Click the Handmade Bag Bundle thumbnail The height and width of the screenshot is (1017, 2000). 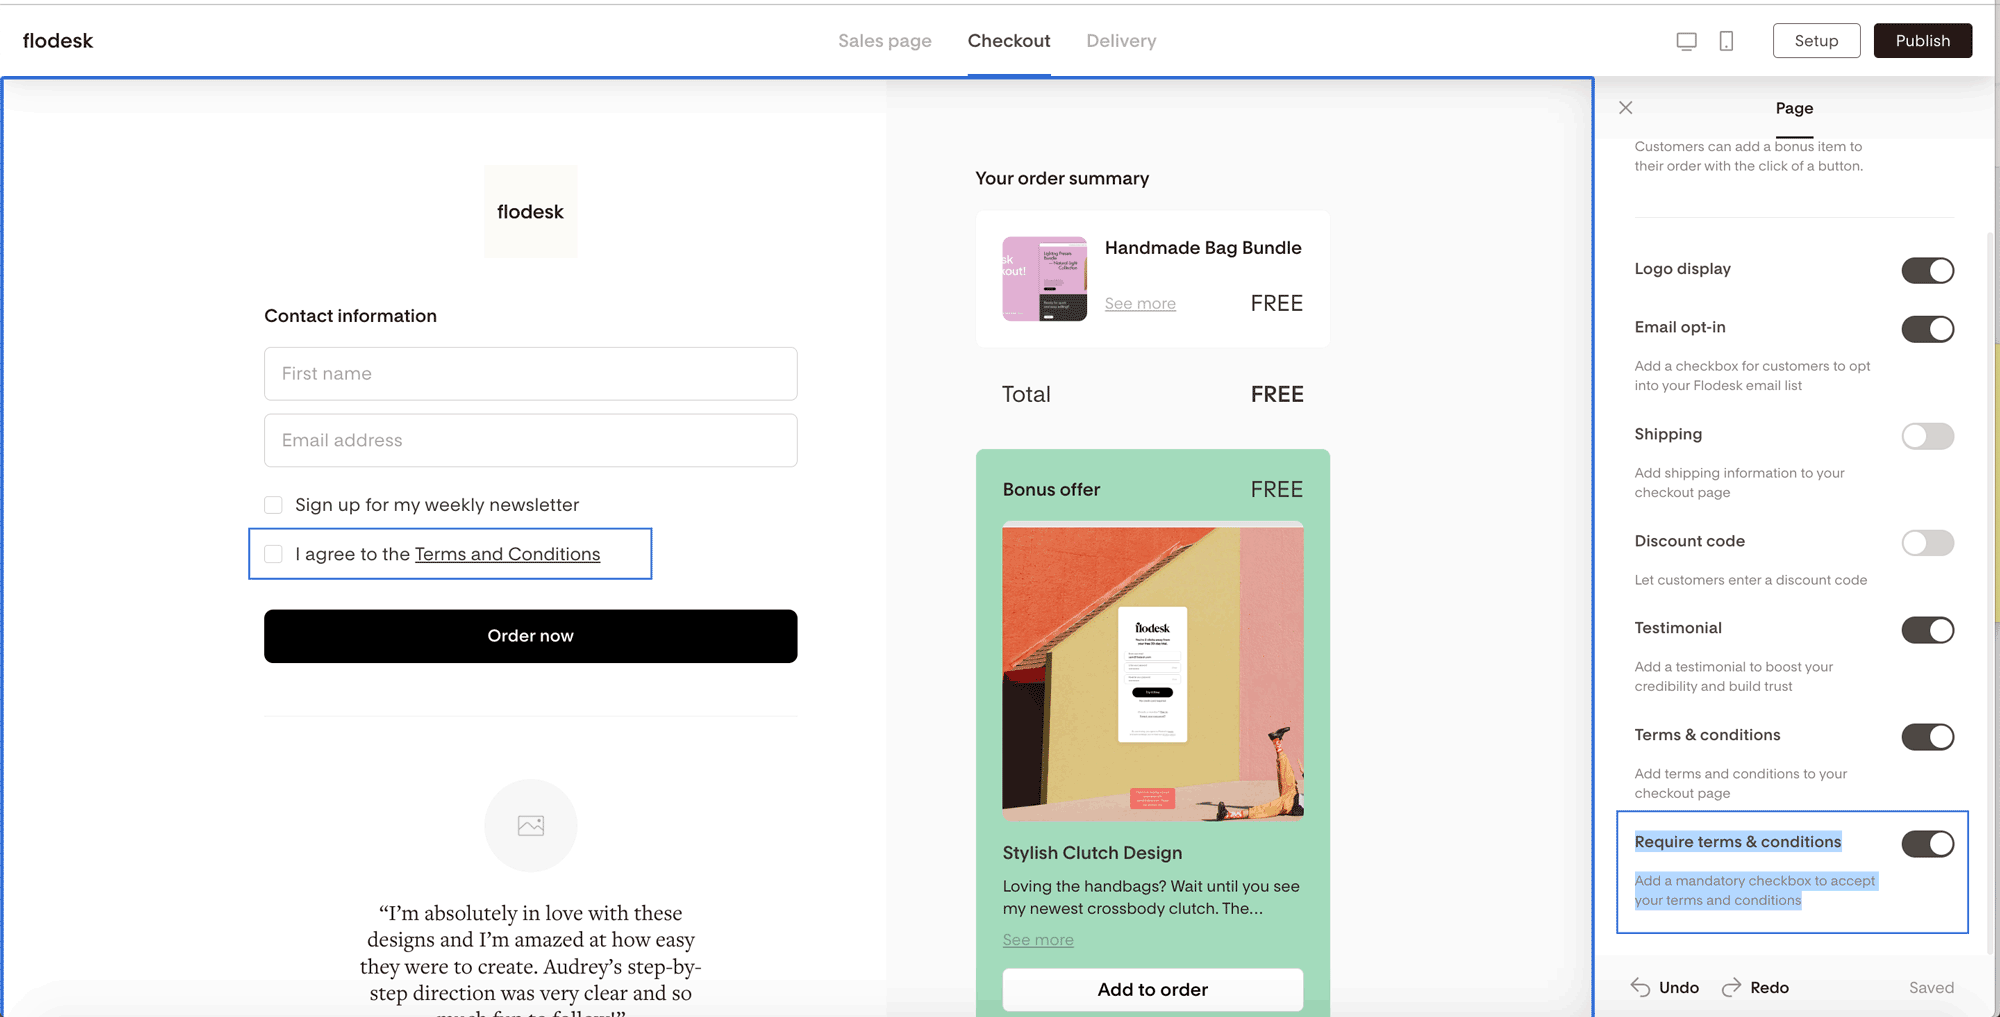pos(1044,279)
